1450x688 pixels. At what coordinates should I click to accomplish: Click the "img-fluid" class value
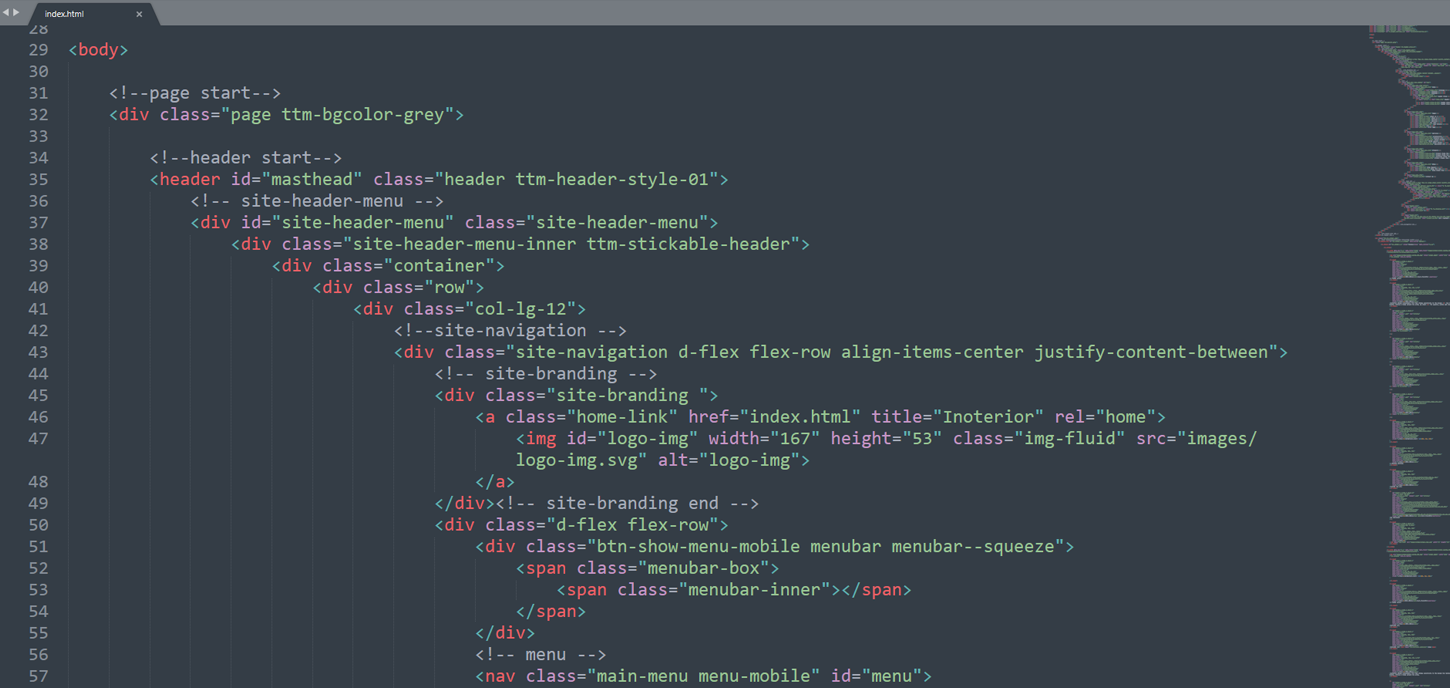pos(1070,439)
